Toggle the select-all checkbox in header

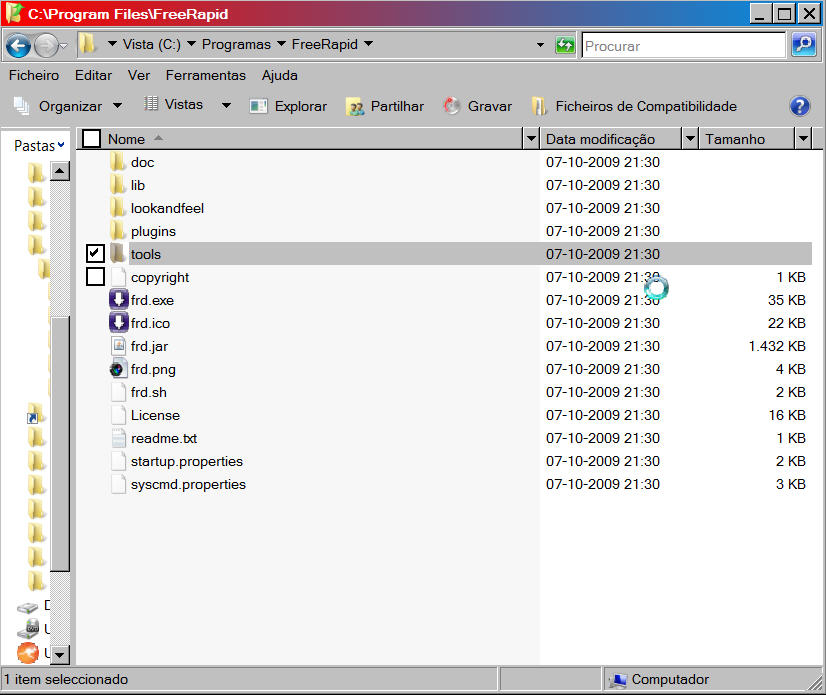(x=91, y=139)
